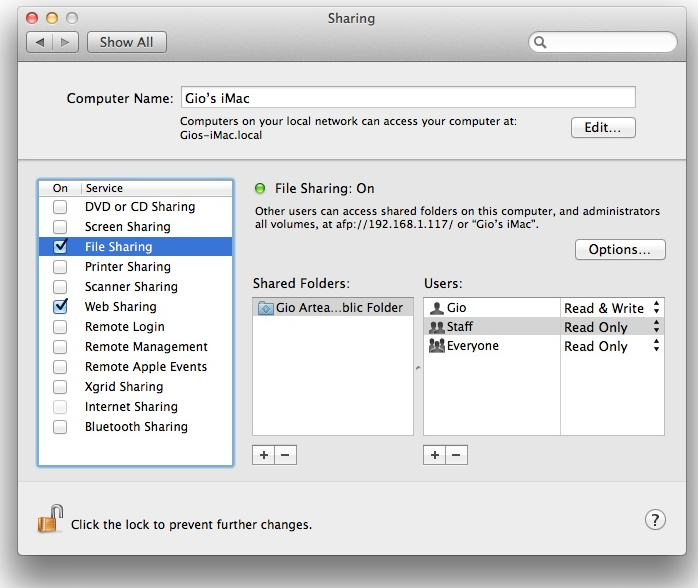The height and width of the screenshot is (588, 698).
Task: Enable Screen Sharing checkbox
Action: (x=60, y=227)
